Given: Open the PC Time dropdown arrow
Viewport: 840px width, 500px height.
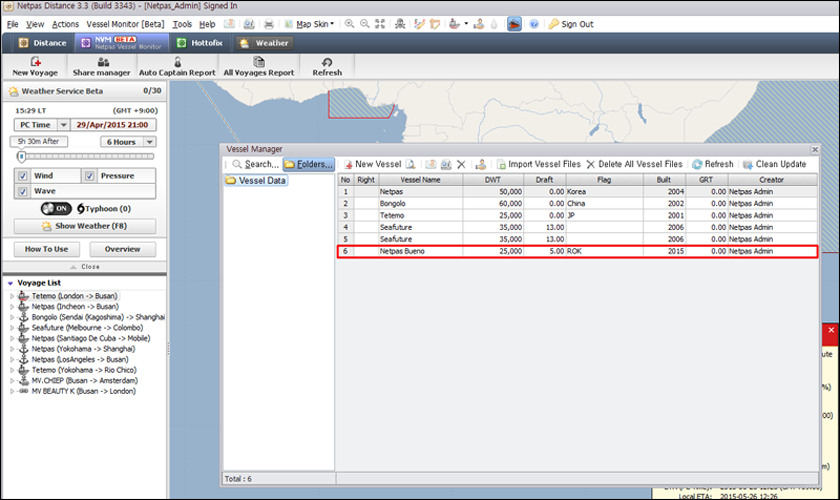Looking at the screenshot, I should [63, 125].
